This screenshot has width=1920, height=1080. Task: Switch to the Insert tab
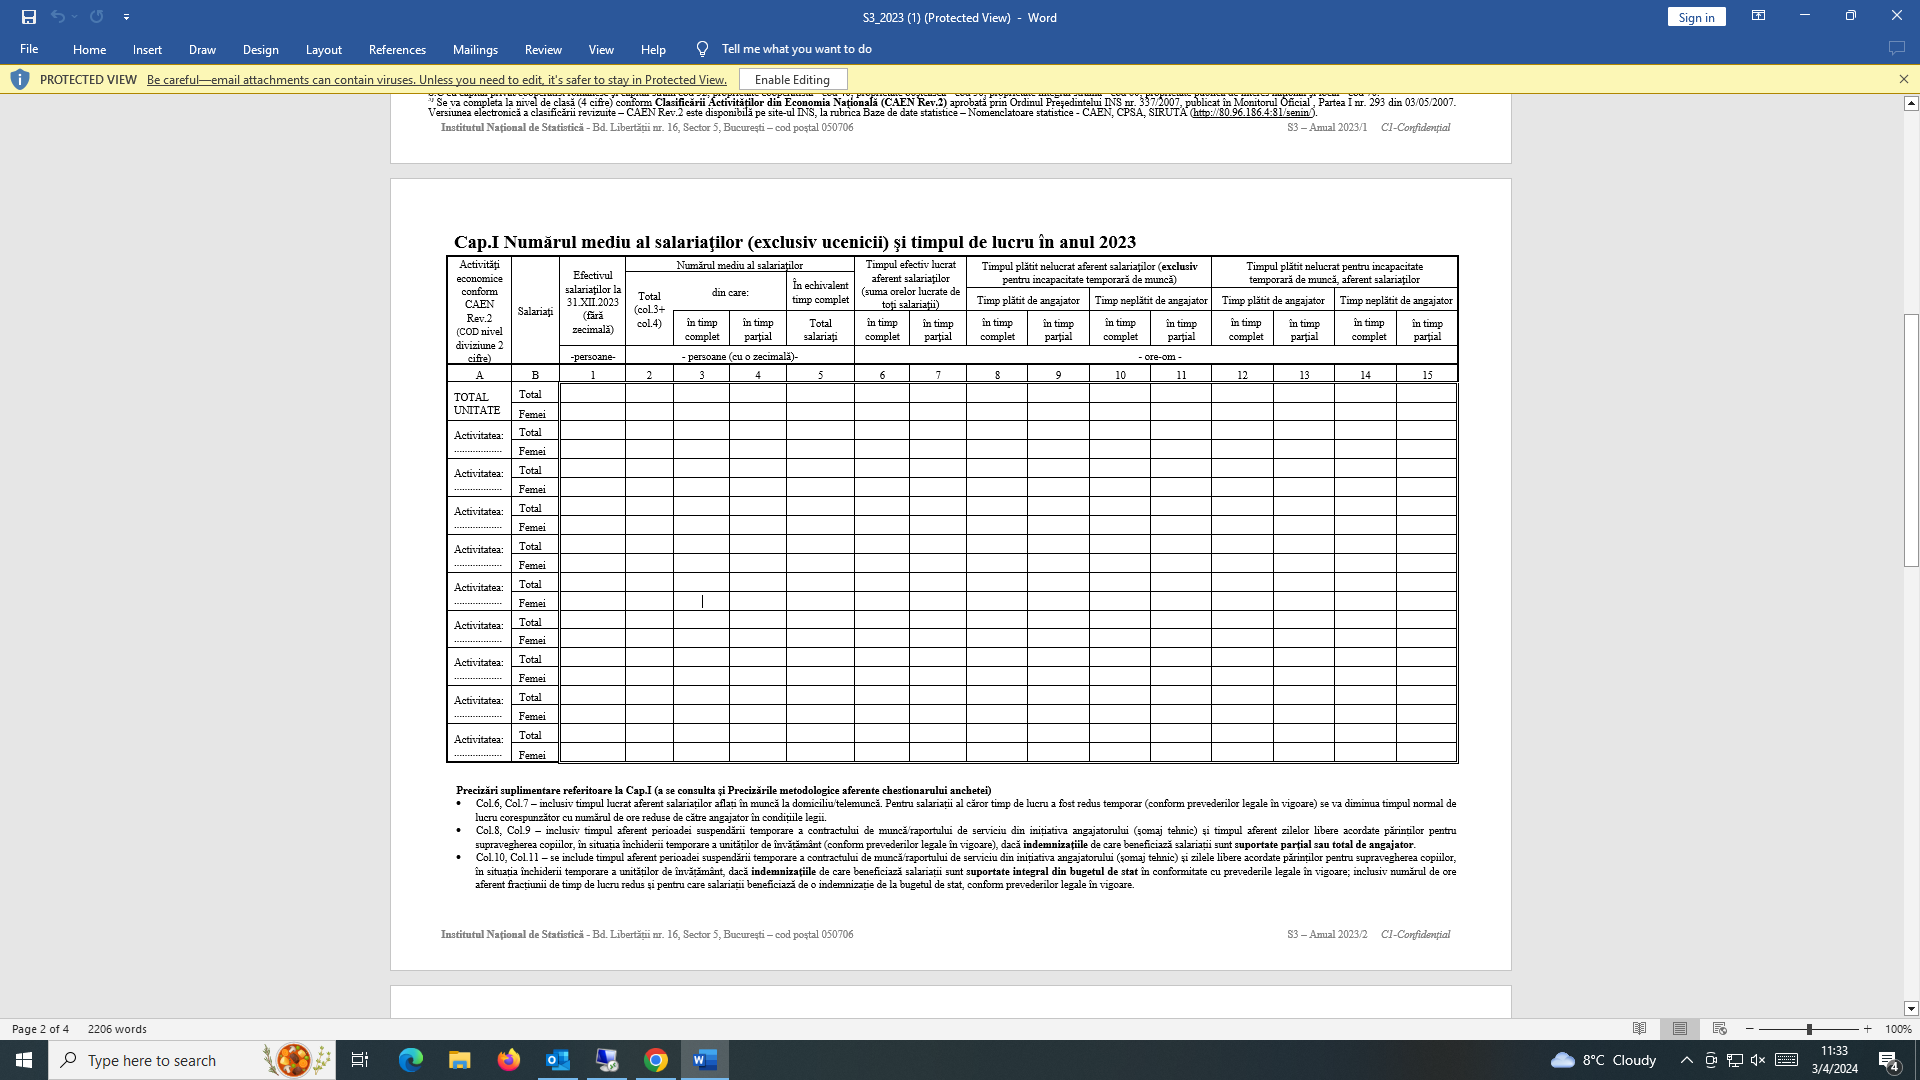pos(147,49)
